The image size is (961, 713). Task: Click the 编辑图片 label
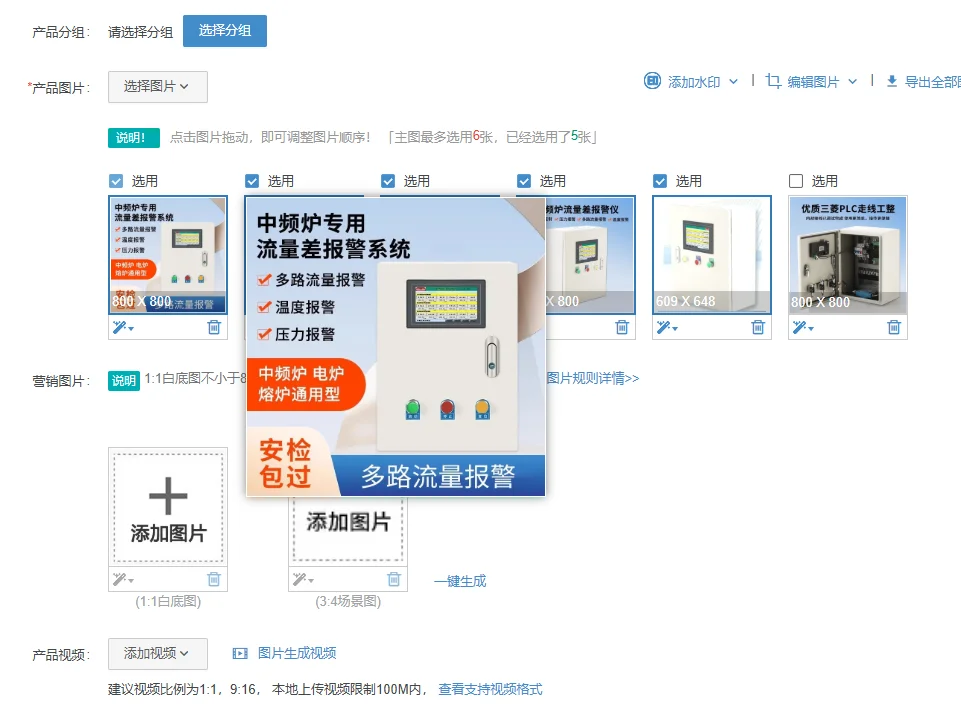813,82
